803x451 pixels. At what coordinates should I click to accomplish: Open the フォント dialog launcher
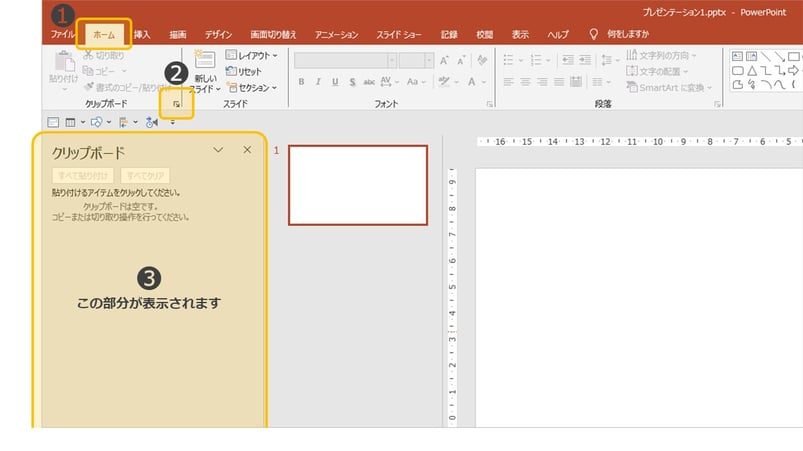490,104
